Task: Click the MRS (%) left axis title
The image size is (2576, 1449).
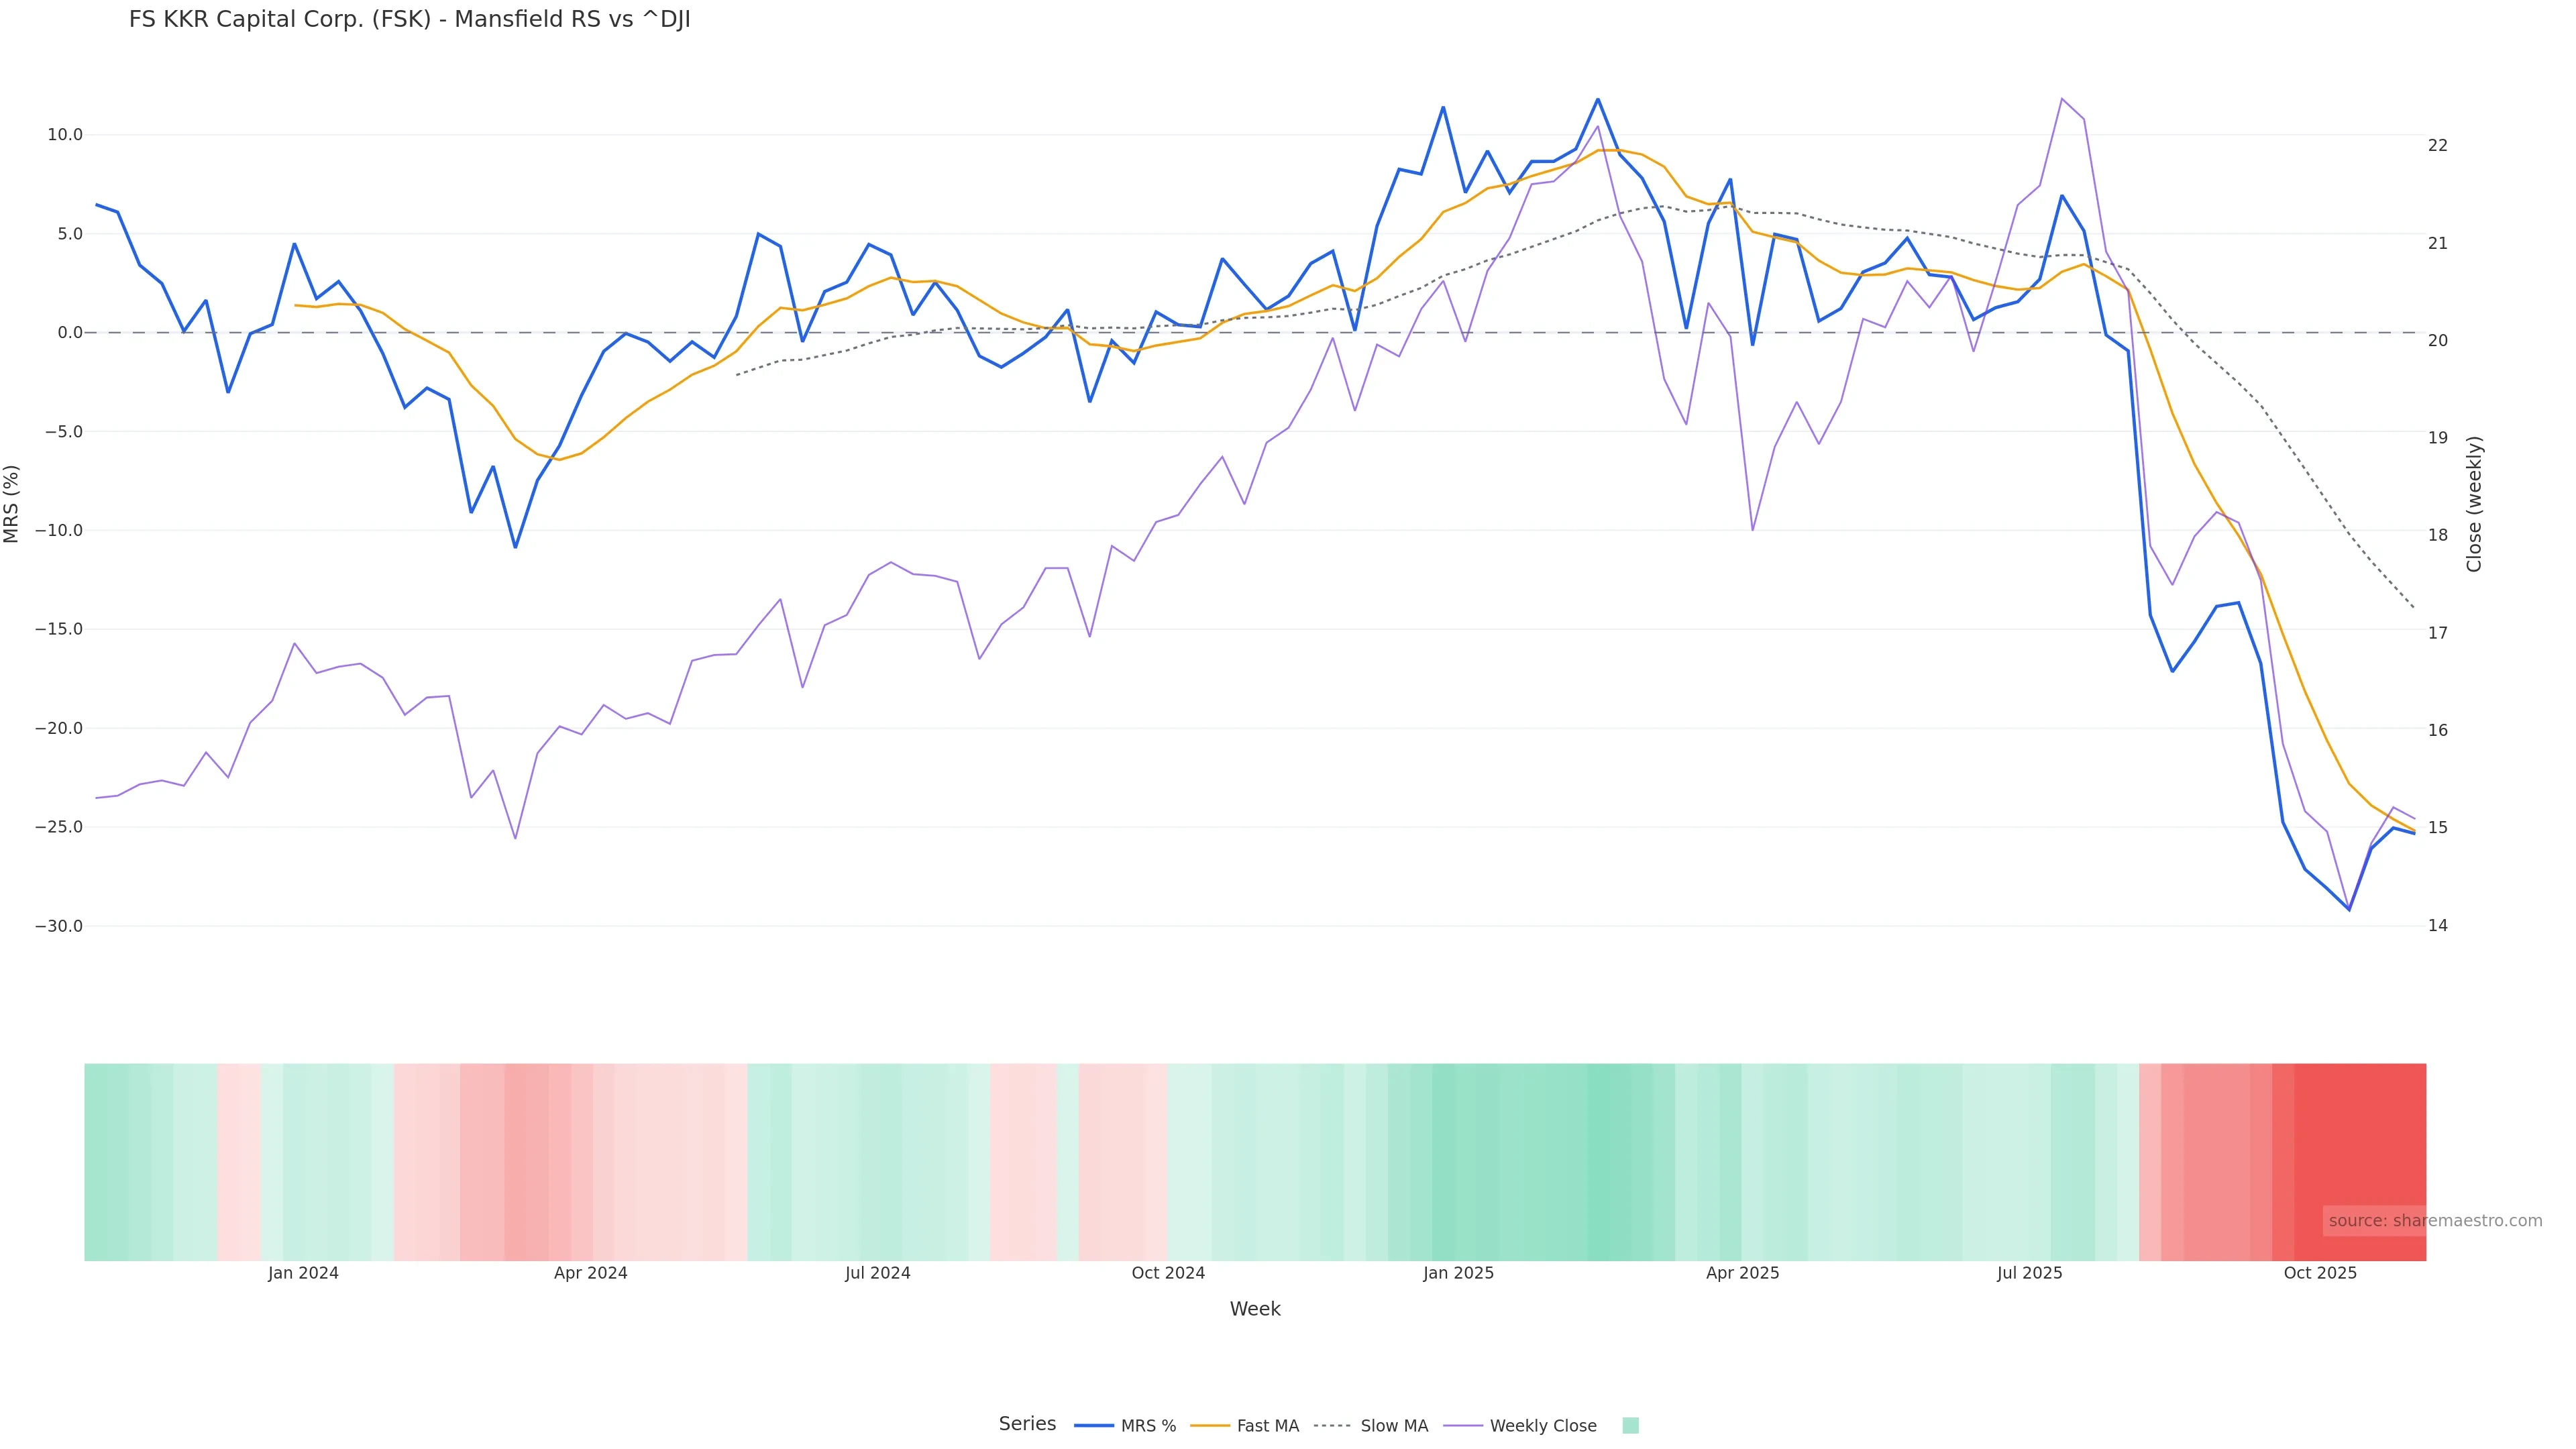Action: tap(12, 504)
